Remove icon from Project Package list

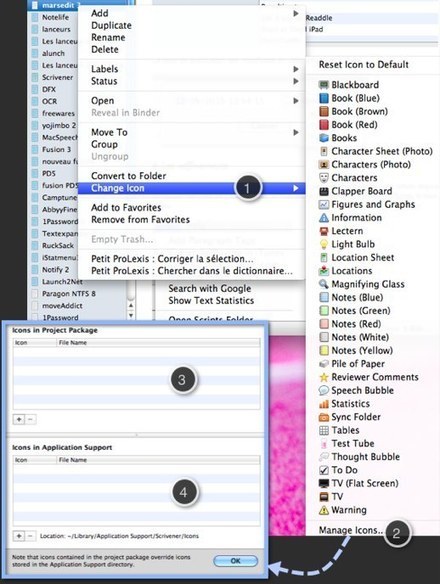(x=31, y=419)
